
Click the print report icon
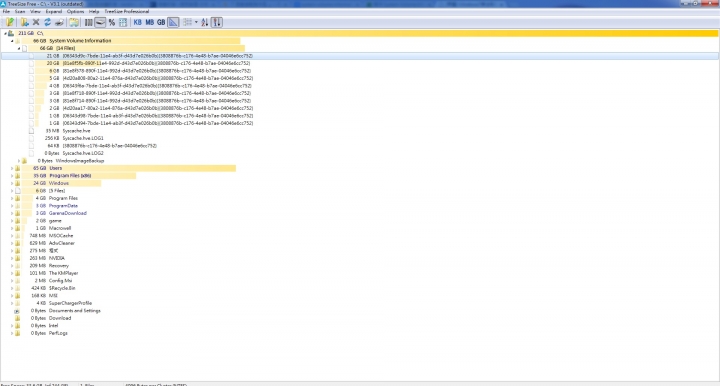coord(59,22)
